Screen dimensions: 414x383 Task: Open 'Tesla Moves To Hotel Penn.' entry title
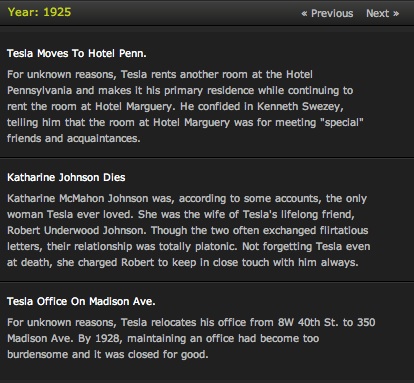click(x=77, y=53)
